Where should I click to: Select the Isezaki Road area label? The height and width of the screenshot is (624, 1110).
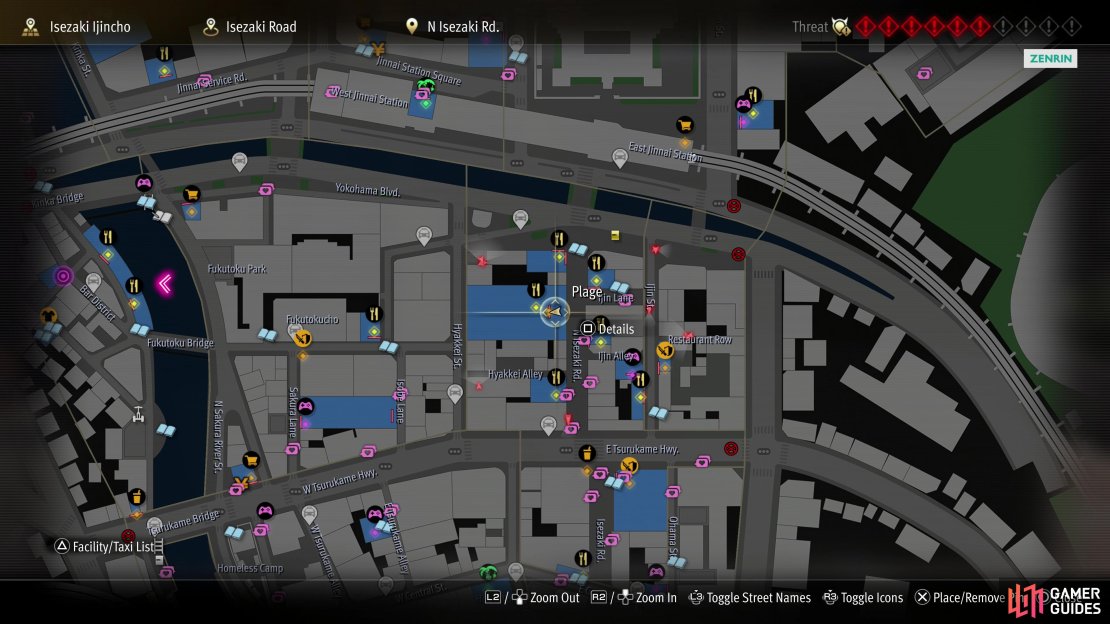[261, 27]
